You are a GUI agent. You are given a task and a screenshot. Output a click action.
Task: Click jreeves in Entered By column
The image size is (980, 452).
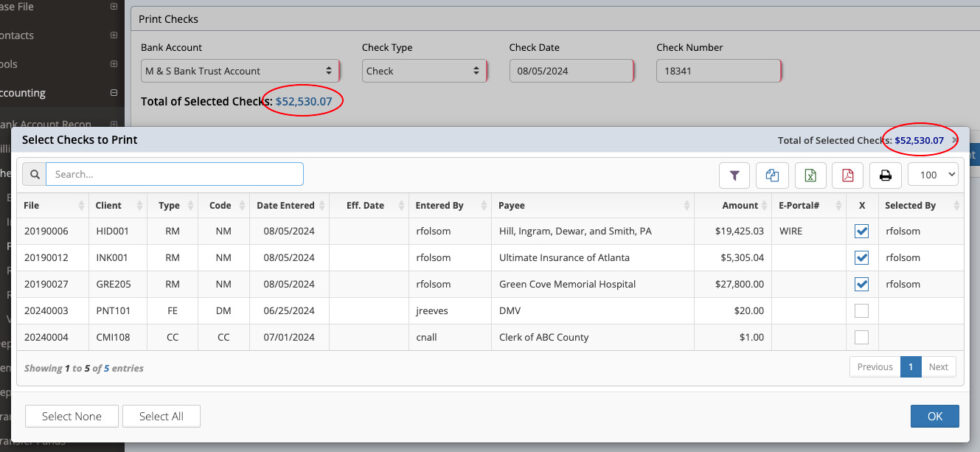click(431, 311)
